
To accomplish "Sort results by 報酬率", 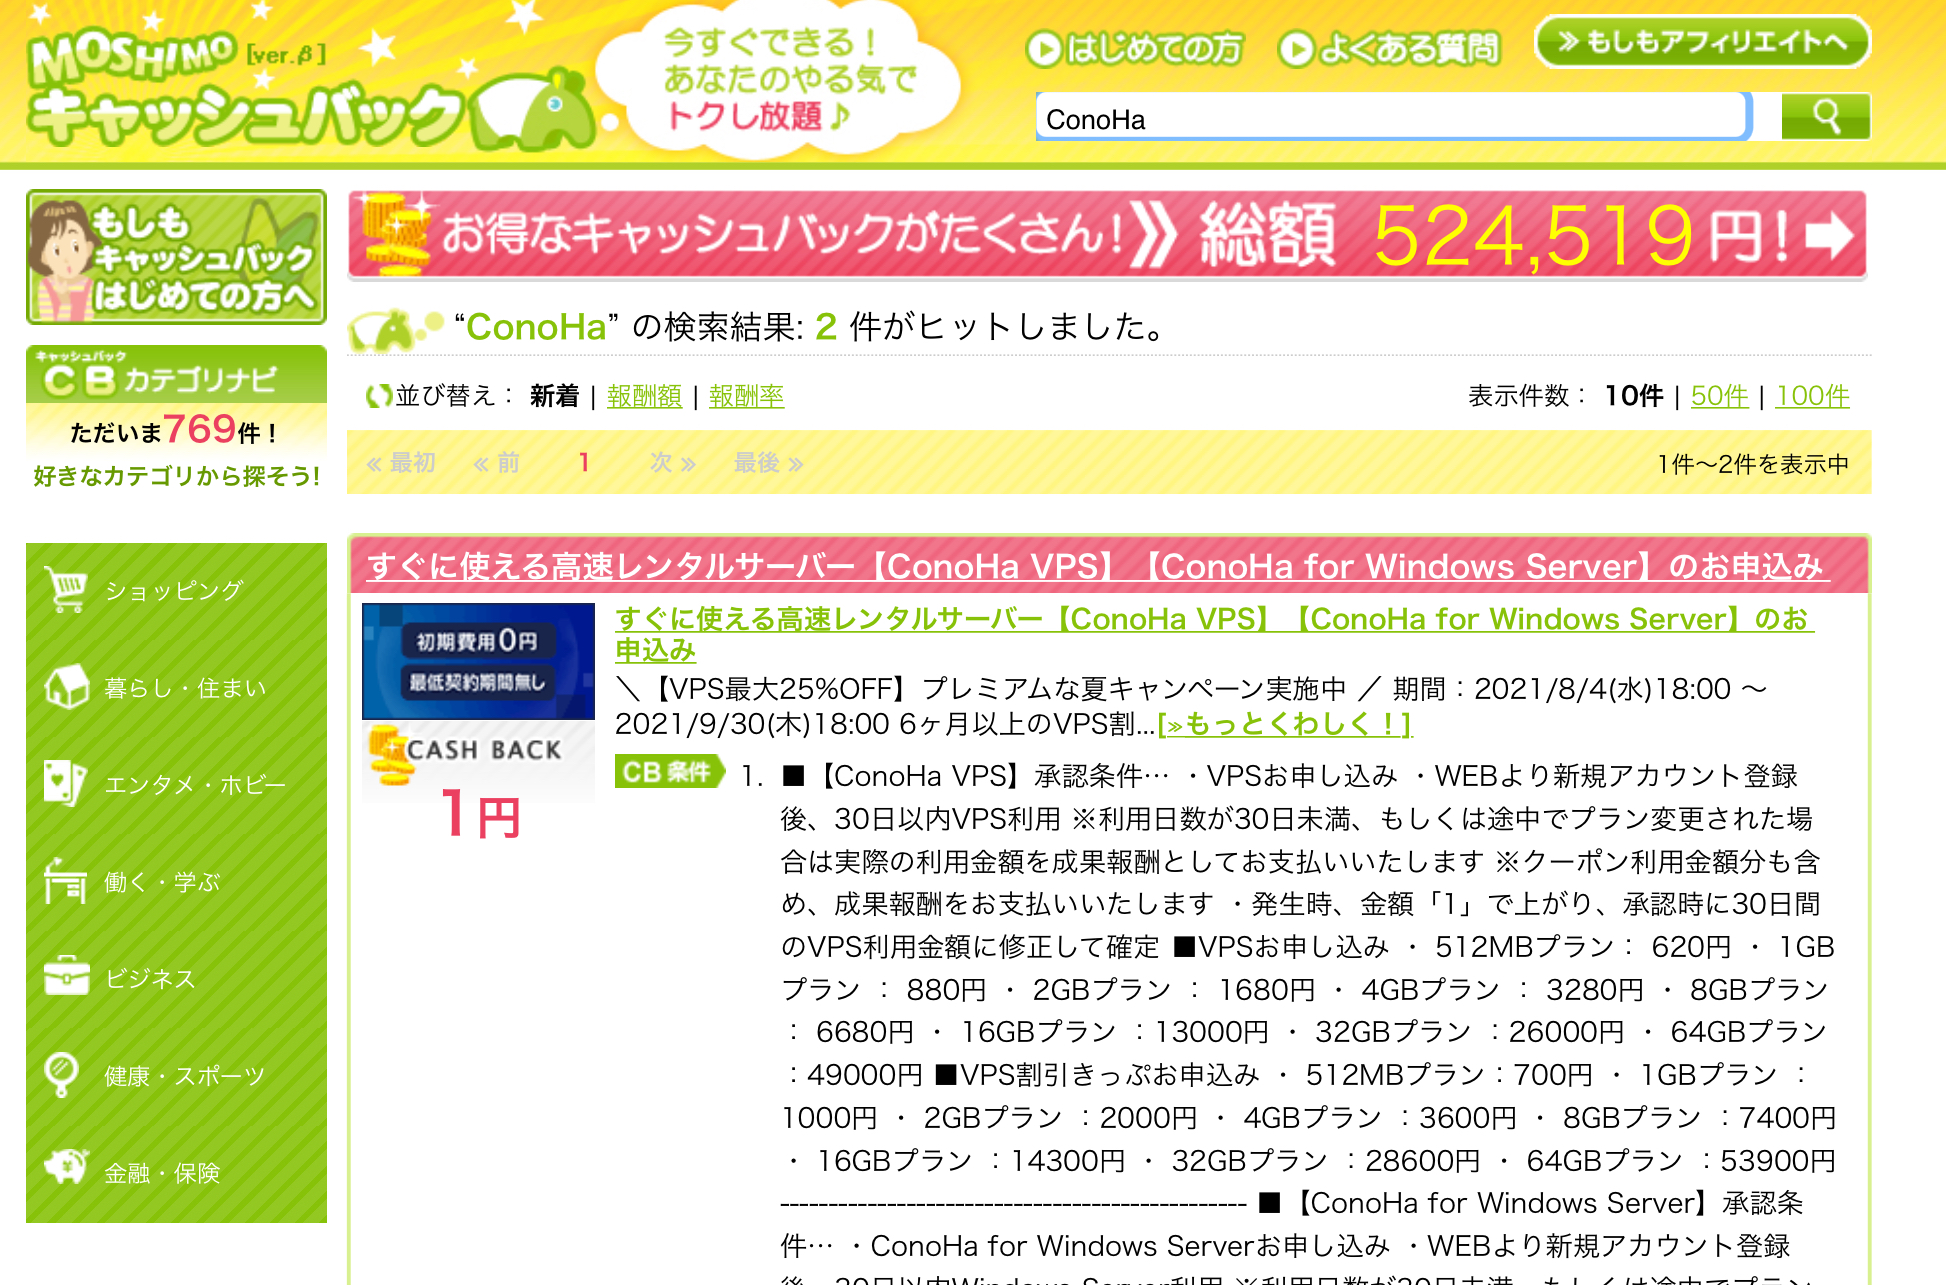I will [746, 396].
